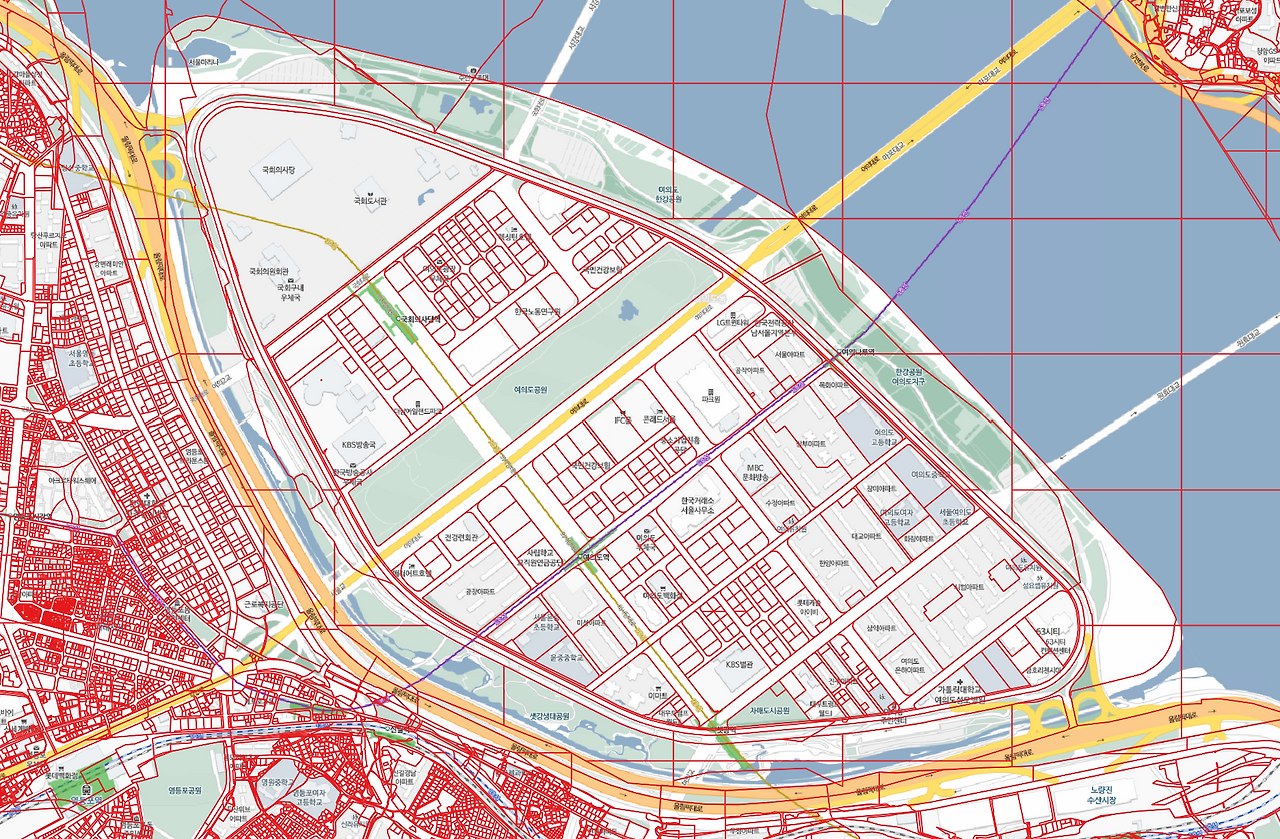Select the 한국노동연구원 label

point(537,311)
